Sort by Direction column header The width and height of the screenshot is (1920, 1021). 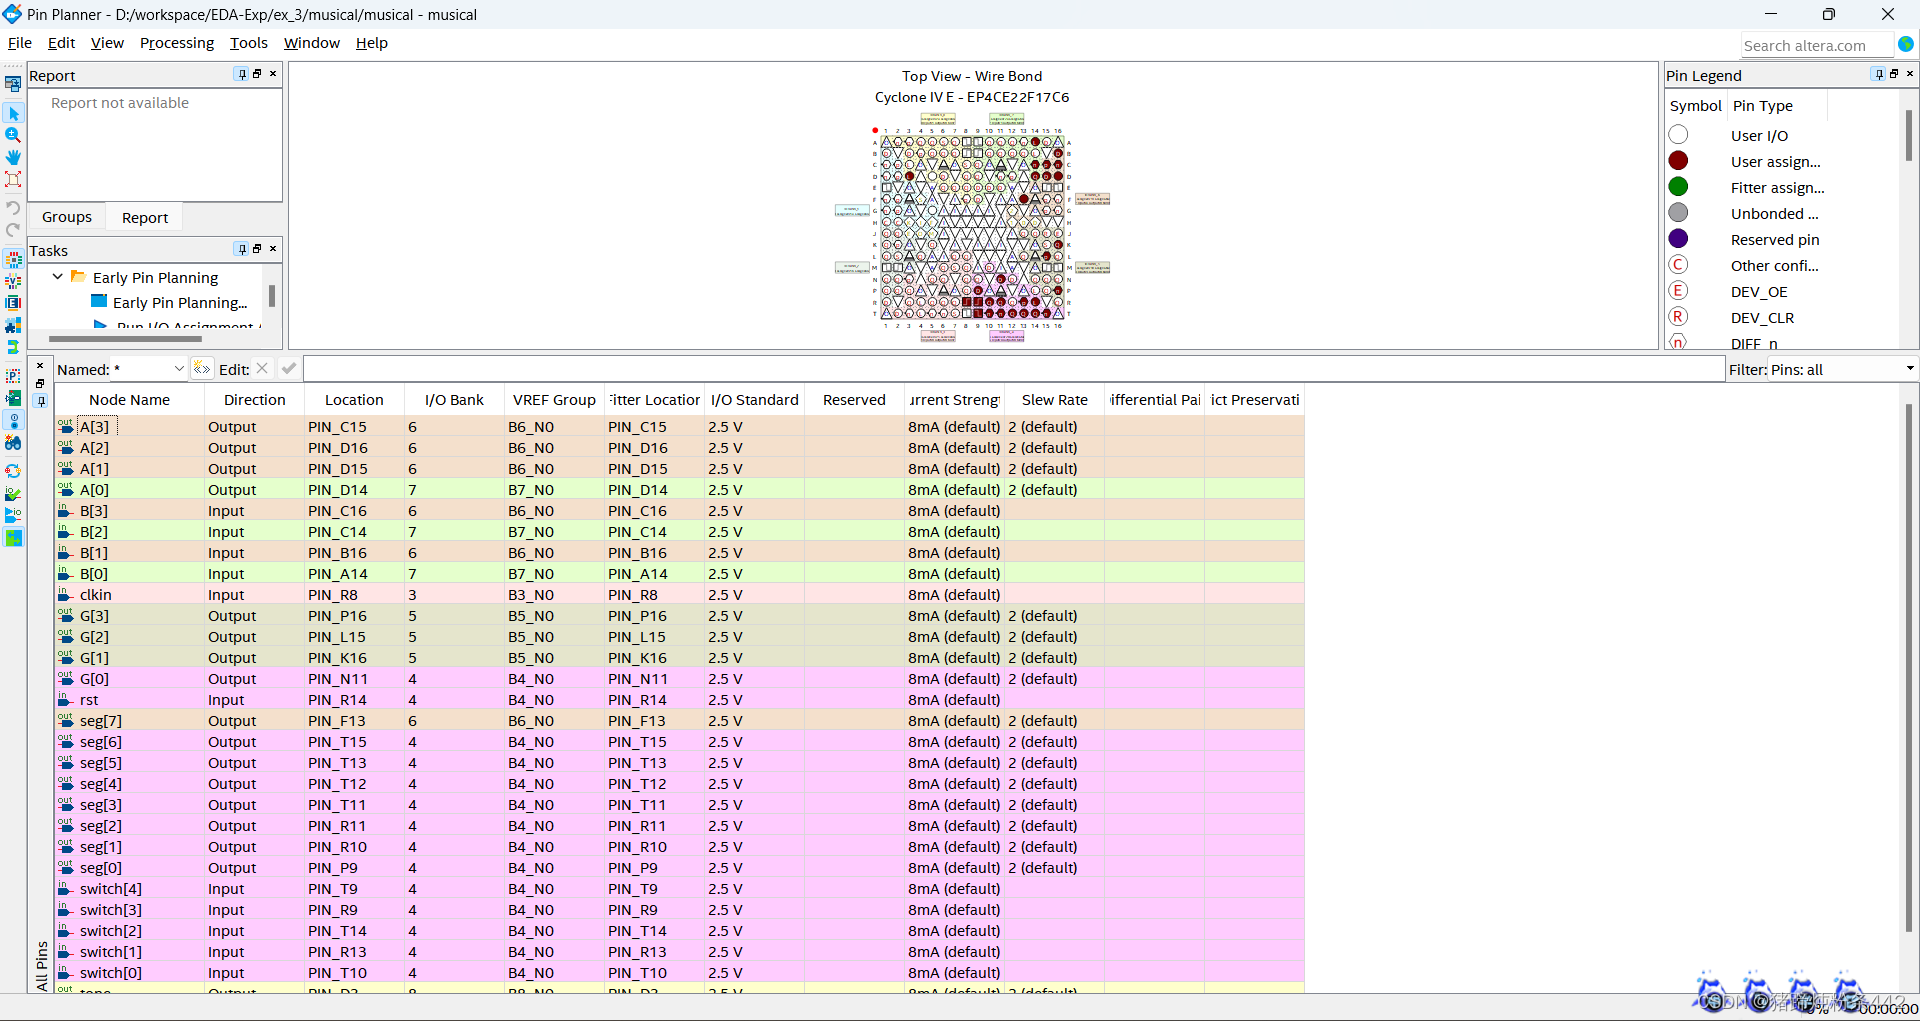pyautogui.click(x=255, y=400)
